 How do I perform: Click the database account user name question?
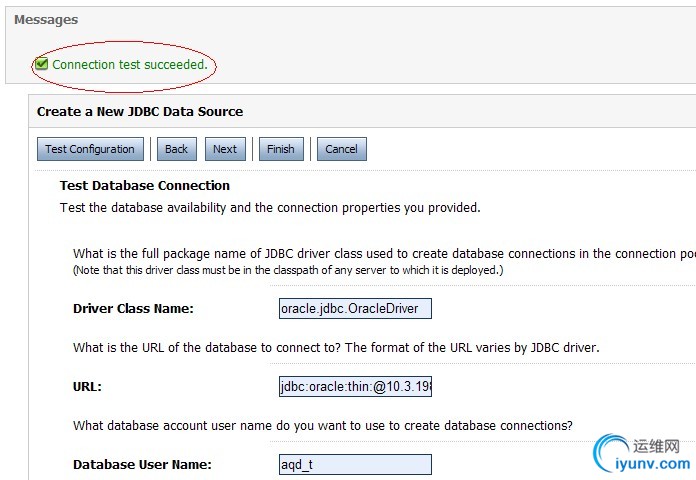point(323,425)
